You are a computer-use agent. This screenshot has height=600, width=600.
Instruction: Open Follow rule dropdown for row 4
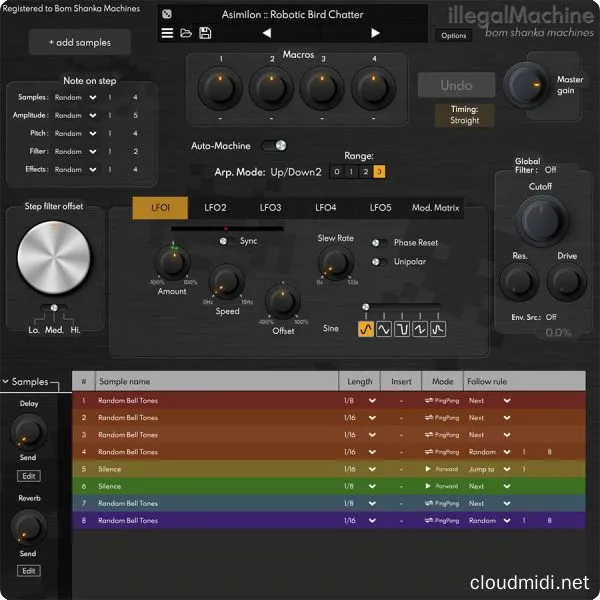(507, 452)
